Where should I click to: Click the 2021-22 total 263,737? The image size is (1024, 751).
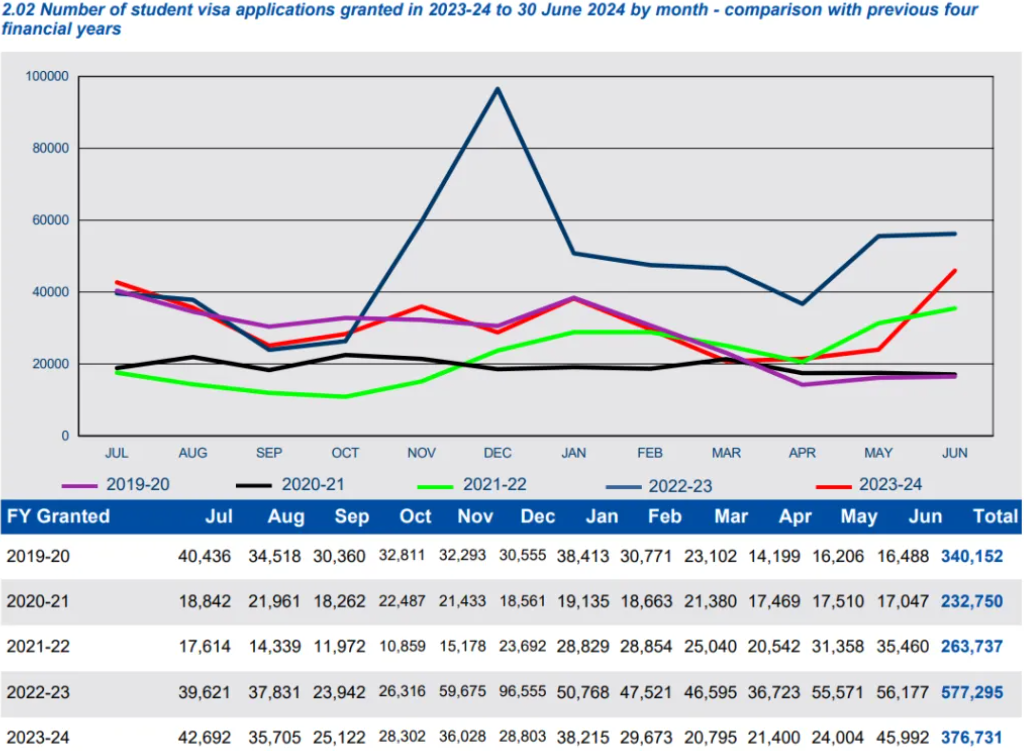pos(971,647)
